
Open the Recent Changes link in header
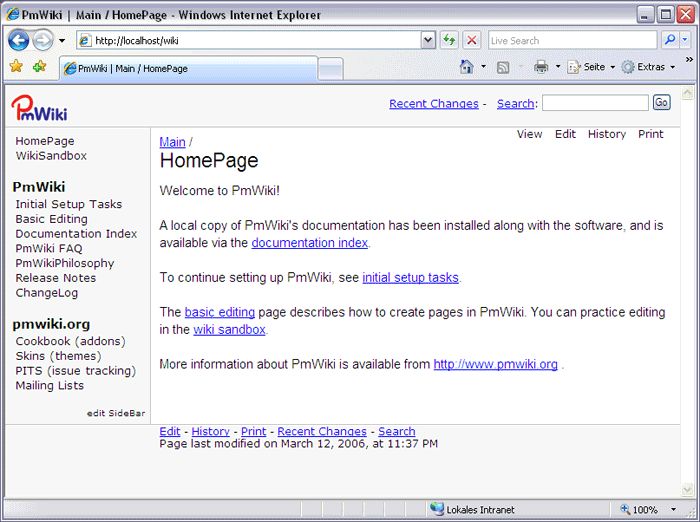point(434,104)
